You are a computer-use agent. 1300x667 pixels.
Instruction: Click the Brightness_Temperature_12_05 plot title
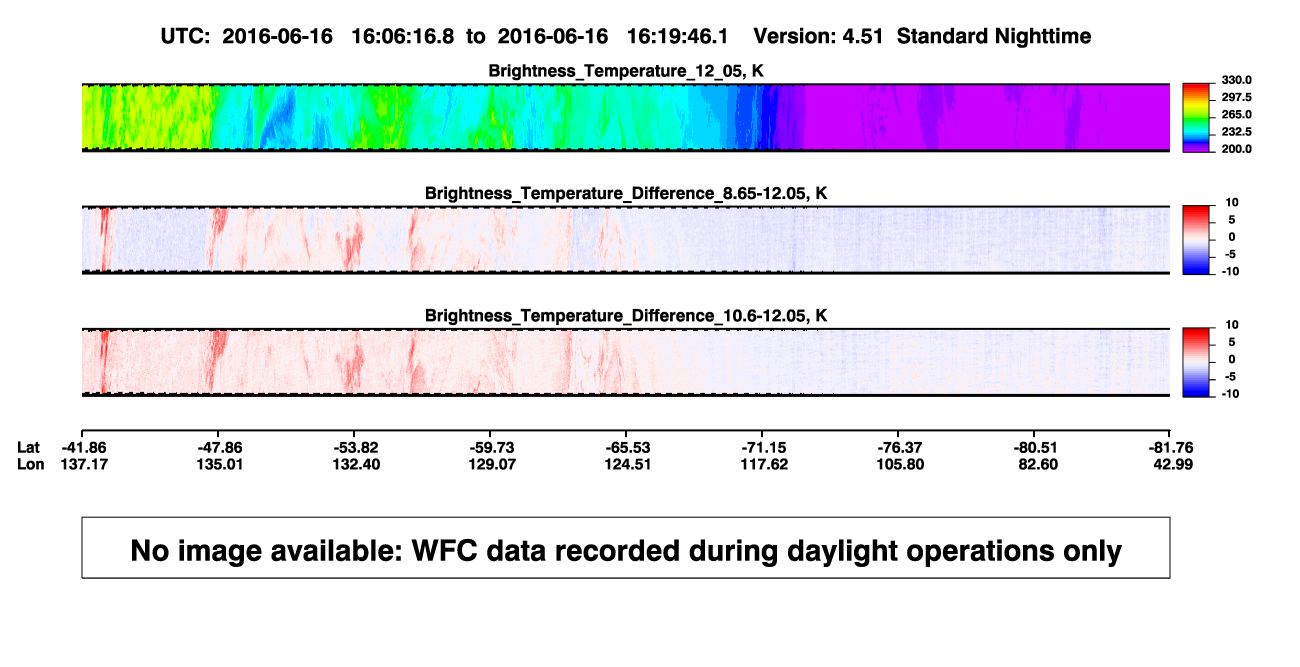pyautogui.click(x=625, y=71)
